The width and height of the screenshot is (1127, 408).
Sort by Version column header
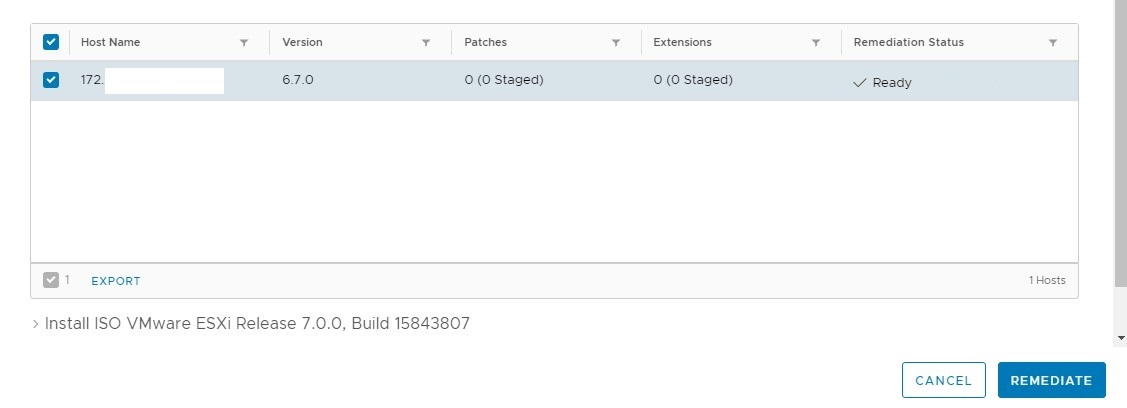(303, 42)
